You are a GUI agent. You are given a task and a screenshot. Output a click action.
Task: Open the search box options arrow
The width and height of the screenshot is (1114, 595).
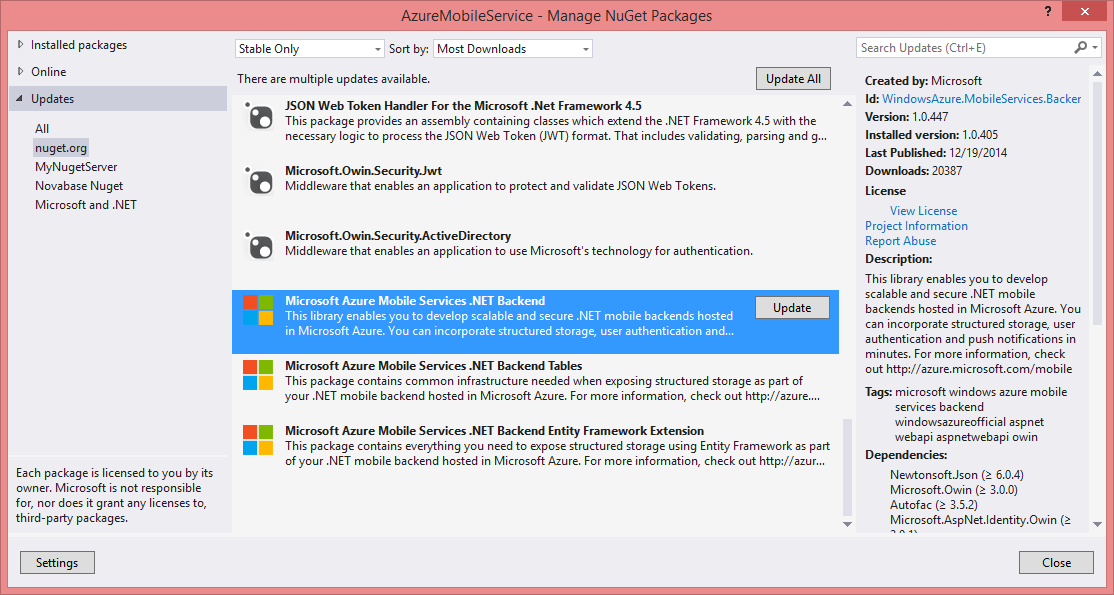pos(1096,48)
